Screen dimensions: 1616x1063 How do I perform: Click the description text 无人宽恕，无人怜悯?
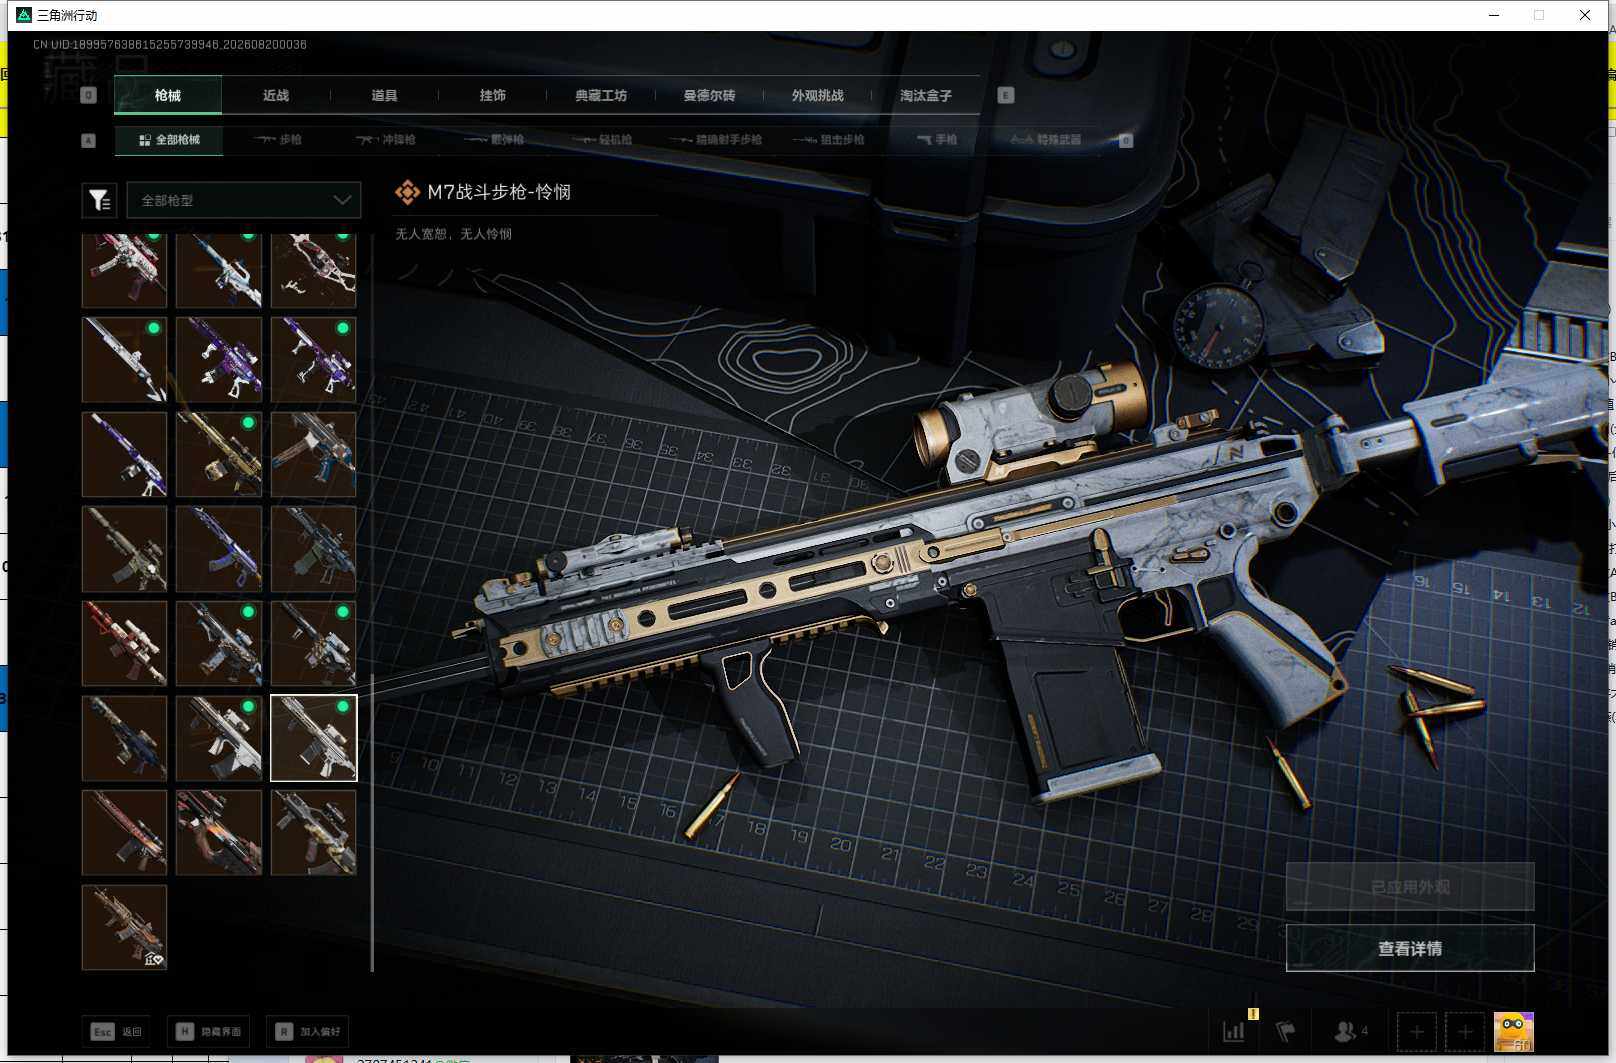pyautogui.click(x=453, y=234)
